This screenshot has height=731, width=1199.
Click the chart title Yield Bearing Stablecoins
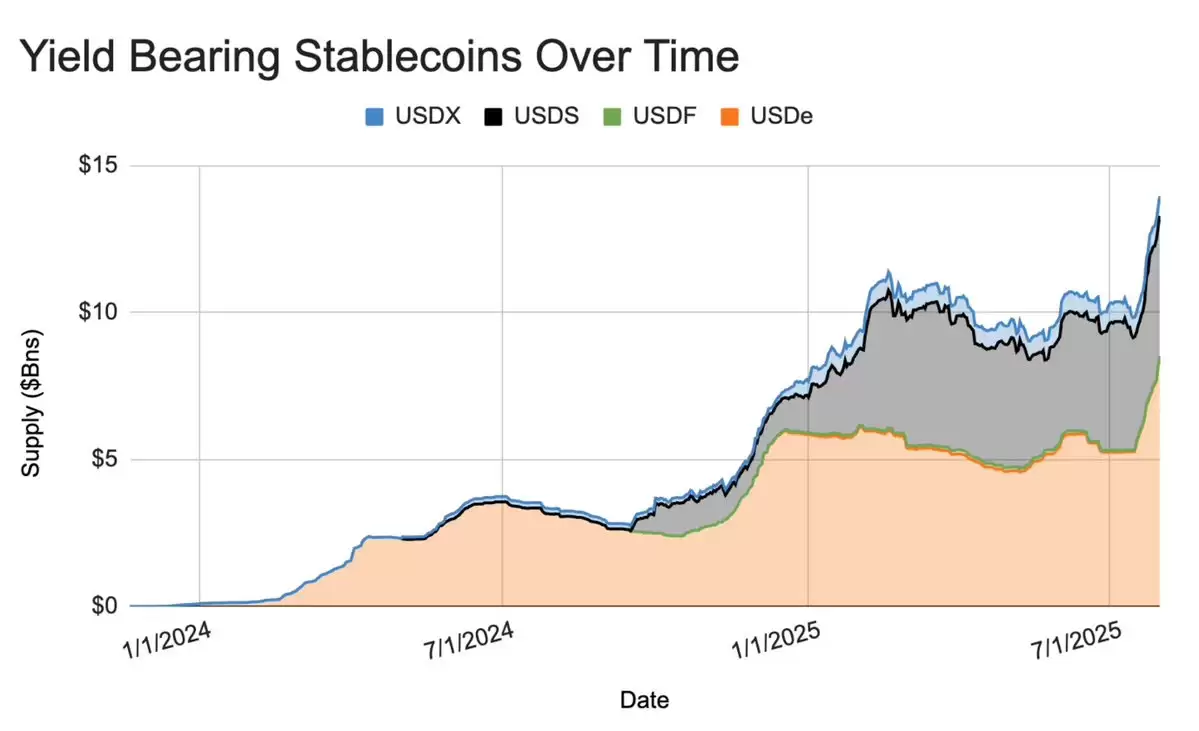point(379,57)
